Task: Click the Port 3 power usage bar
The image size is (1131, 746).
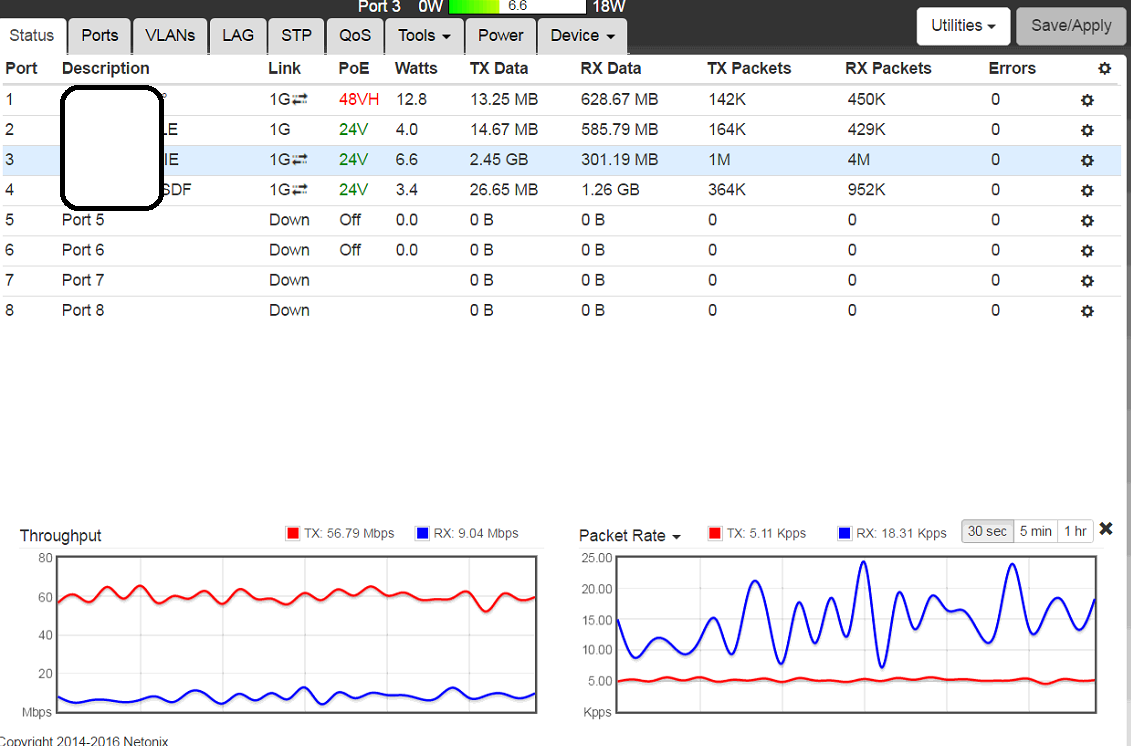Action: pyautogui.click(x=517, y=6)
